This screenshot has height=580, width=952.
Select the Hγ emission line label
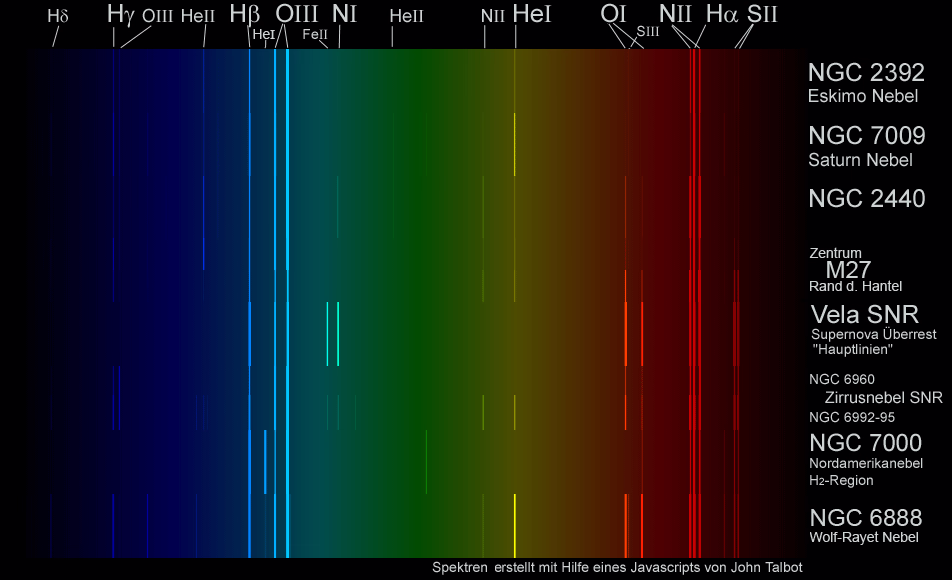tap(120, 14)
